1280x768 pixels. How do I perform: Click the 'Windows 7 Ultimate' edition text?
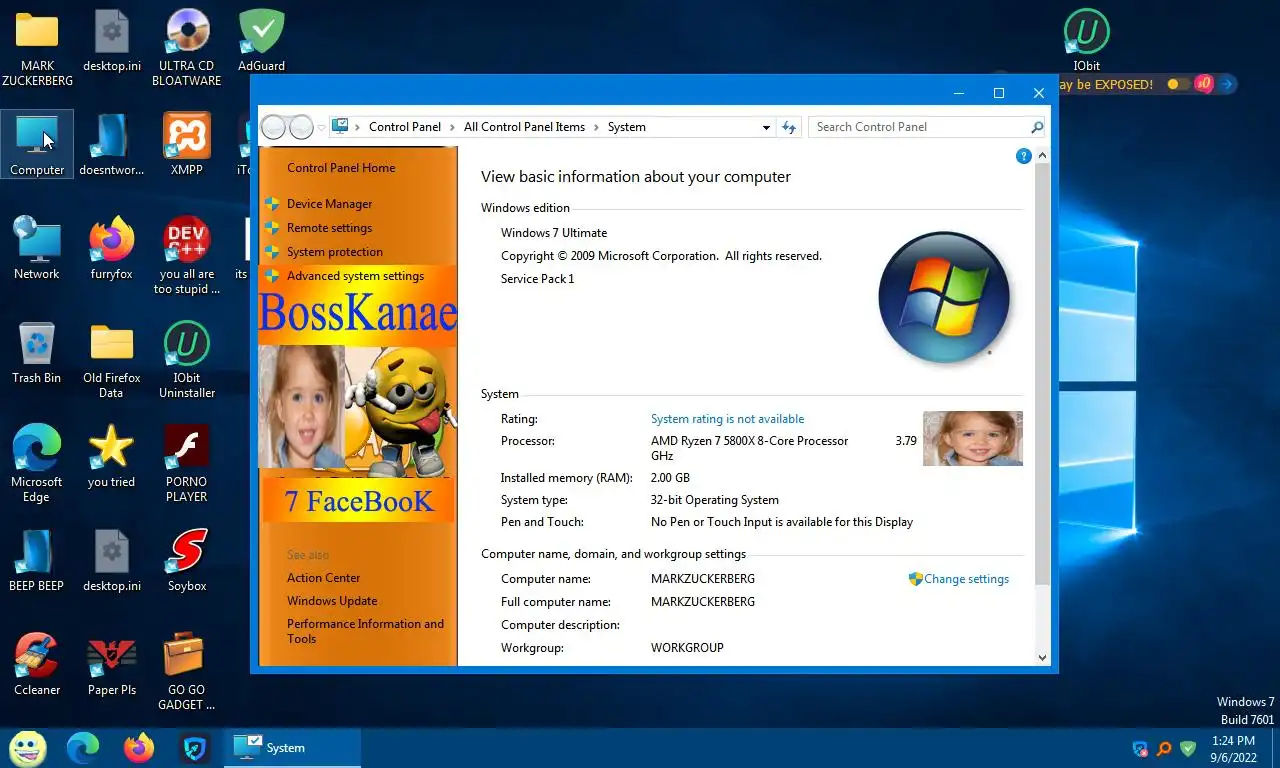554,233
